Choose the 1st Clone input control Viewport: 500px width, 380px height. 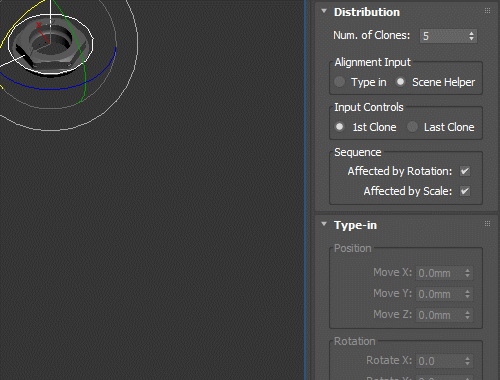point(339,127)
